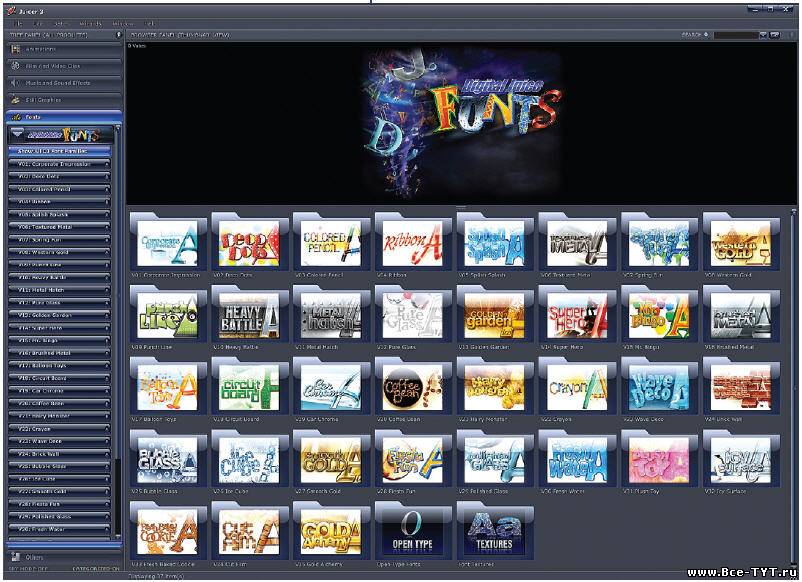Open the Golden Garden font folder
This screenshot has width=802, height=582.
click(495, 315)
